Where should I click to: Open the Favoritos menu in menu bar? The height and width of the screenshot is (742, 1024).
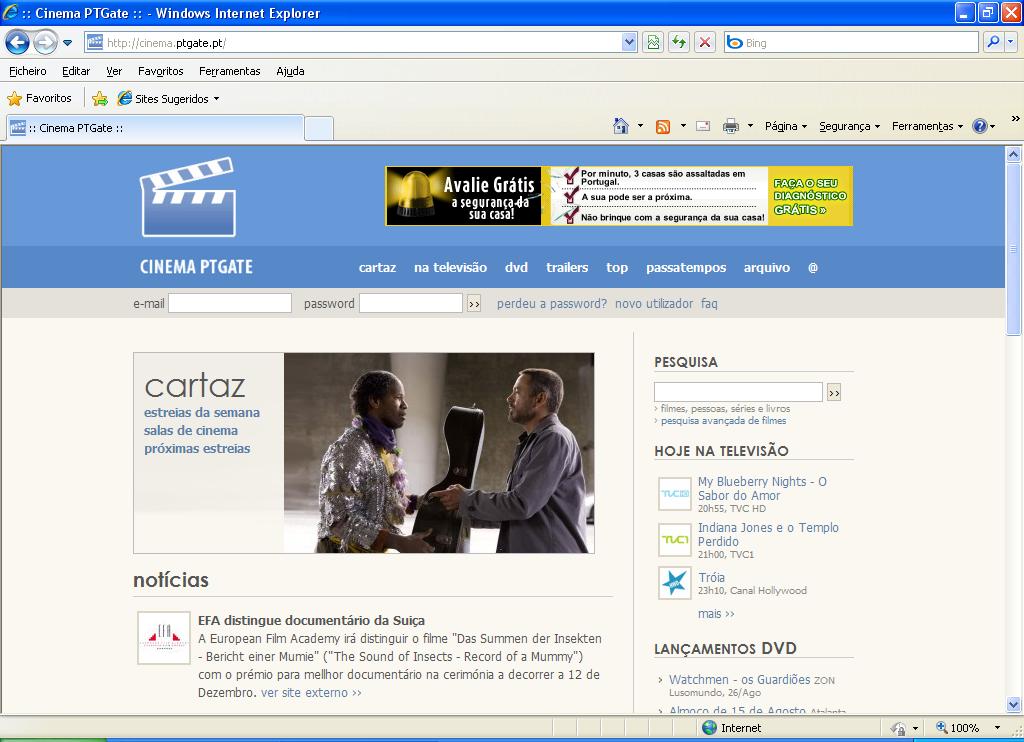pyautogui.click(x=161, y=71)
